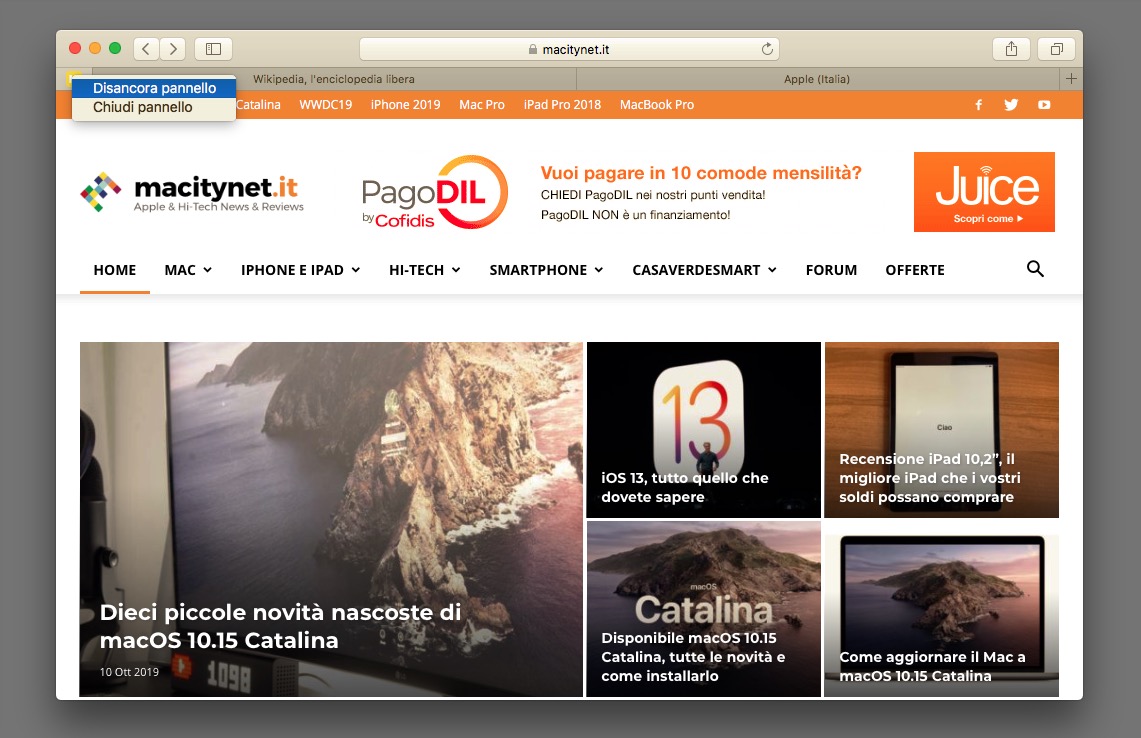Open macitynet Facebook page icon

point(979,105)
